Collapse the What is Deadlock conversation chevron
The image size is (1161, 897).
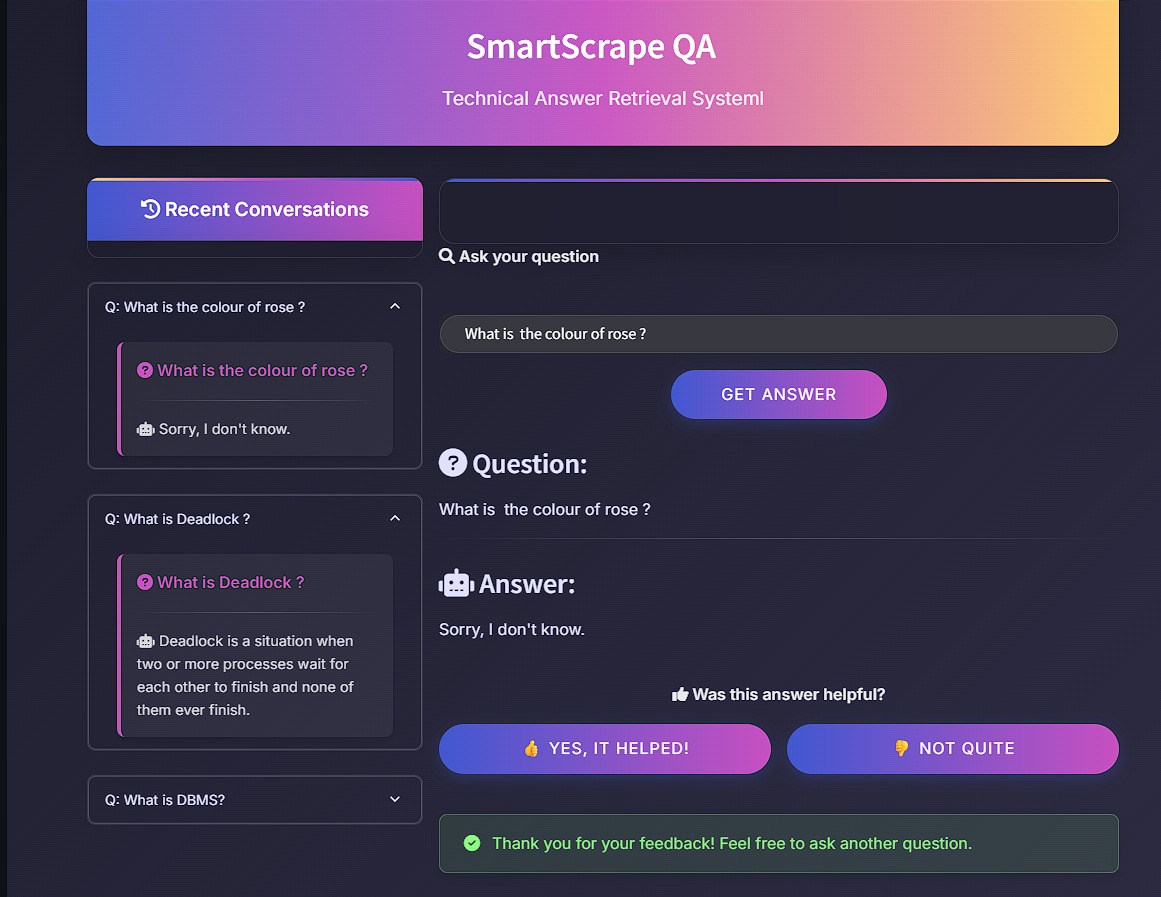(395, 519)
